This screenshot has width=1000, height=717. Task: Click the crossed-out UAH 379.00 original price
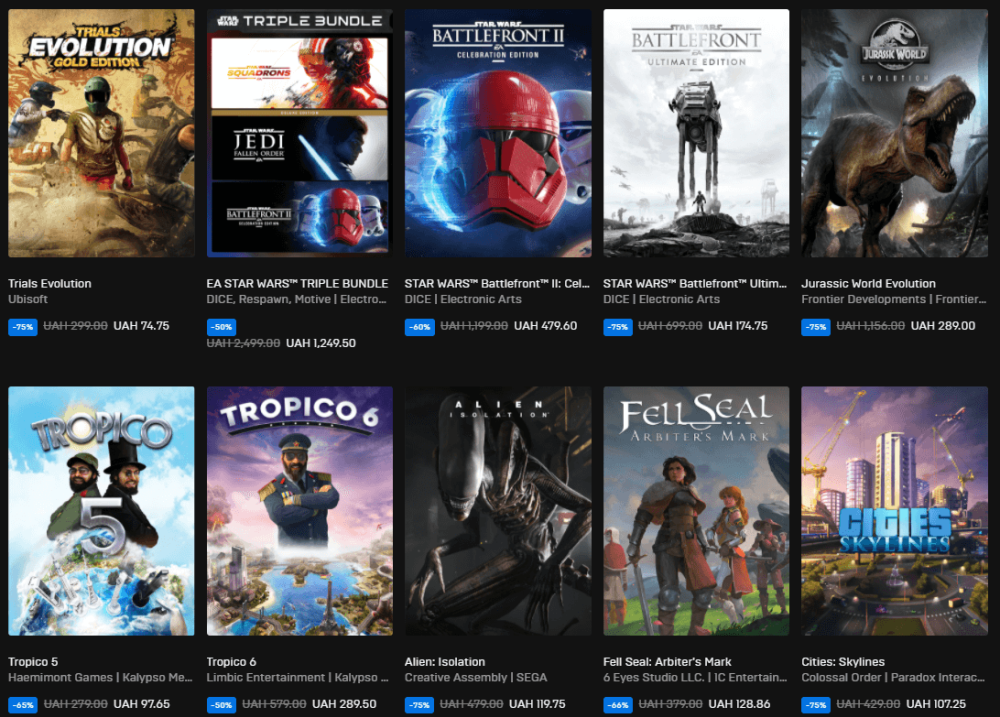(671, 704)
